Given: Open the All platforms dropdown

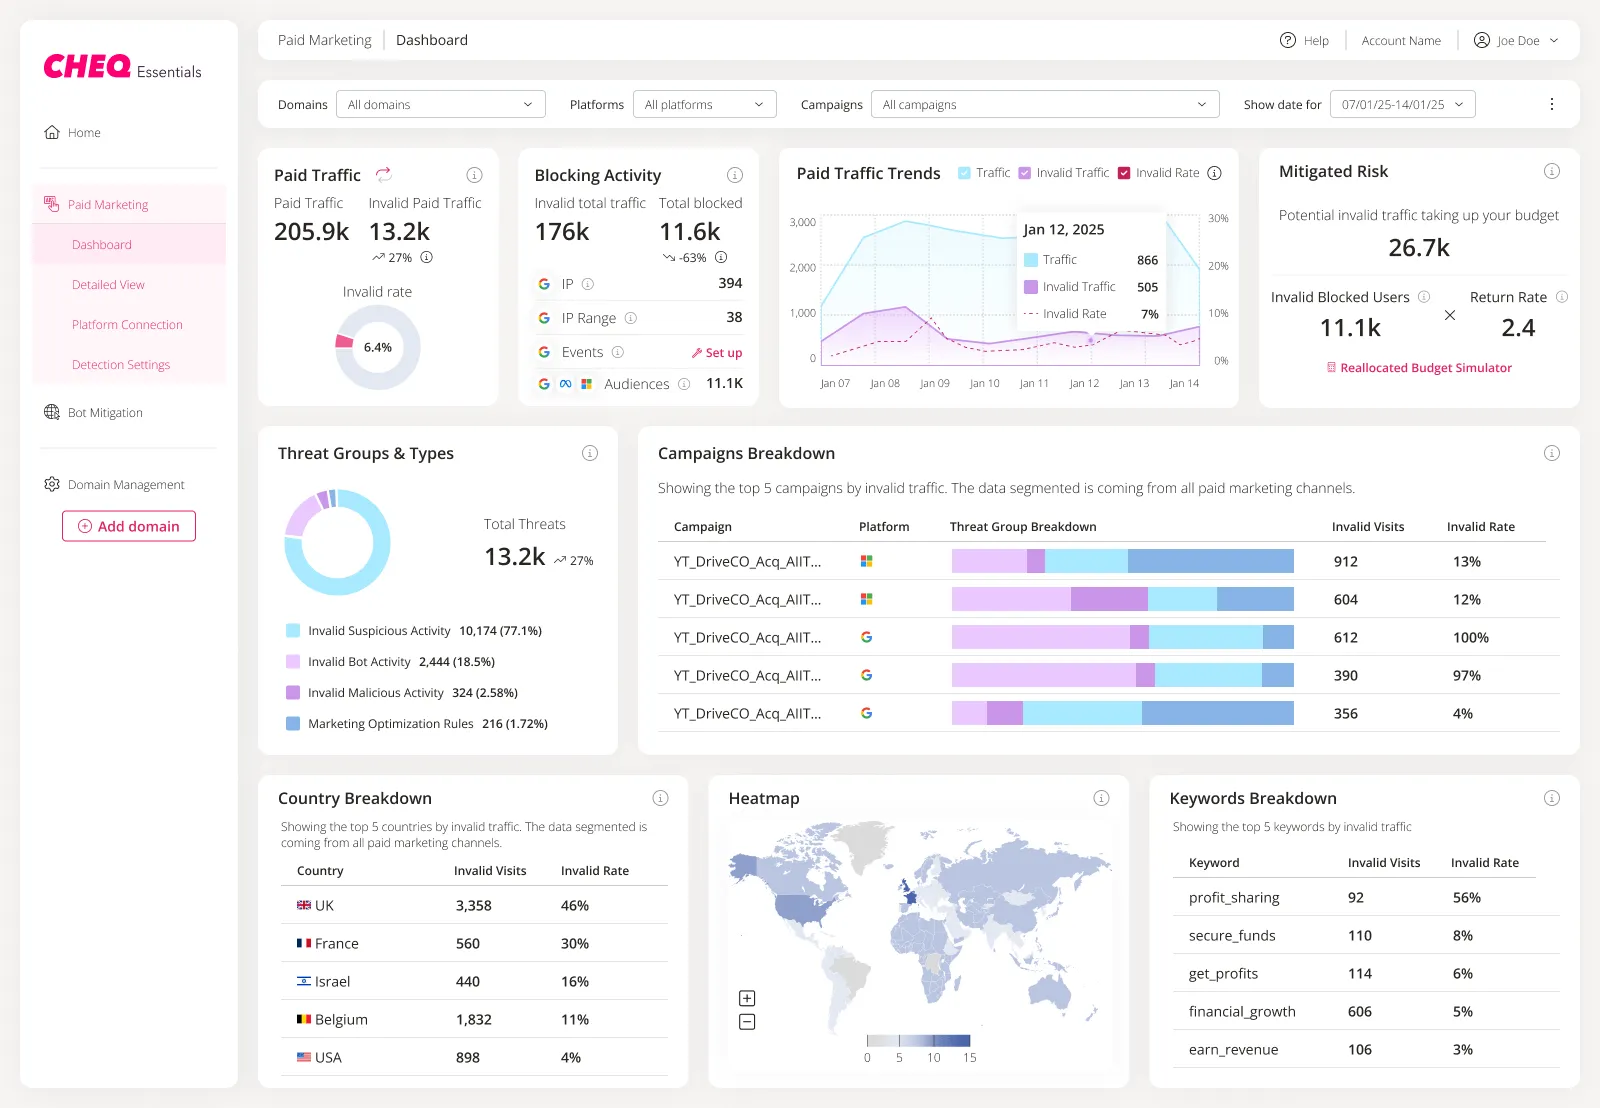Looking at the screenshot, I should [705, 104].
